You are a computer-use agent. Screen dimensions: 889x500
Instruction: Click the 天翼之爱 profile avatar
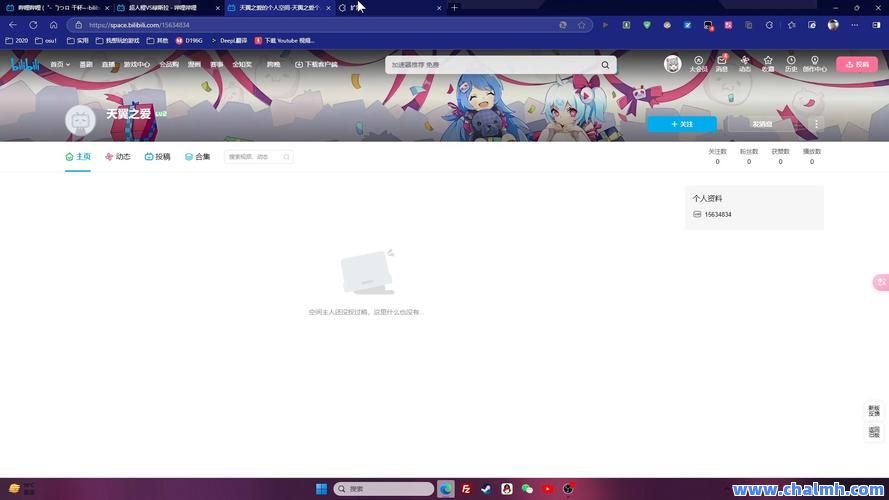pyautogui.click(x=80, y=120)
